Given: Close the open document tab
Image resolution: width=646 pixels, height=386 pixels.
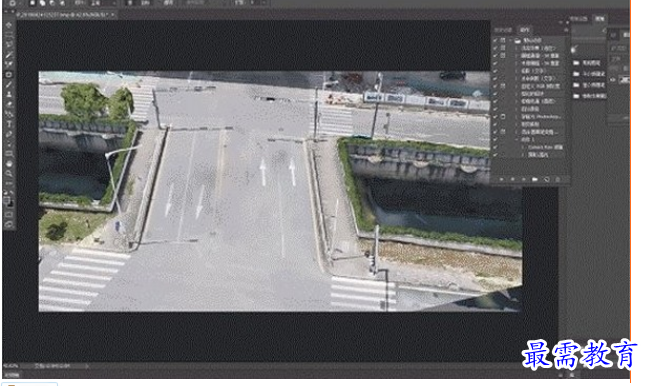Looking at the screenshot, I should [x=112, y=15].
